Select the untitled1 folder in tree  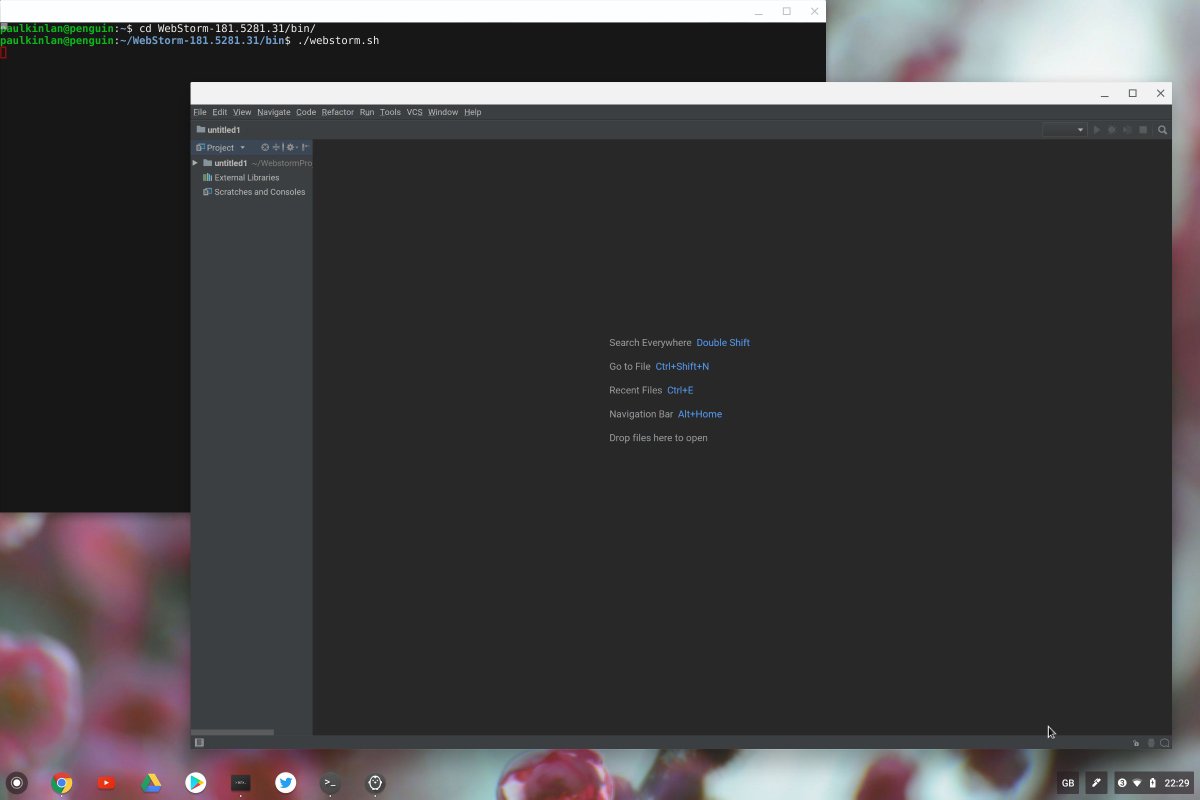click(225, 163)
